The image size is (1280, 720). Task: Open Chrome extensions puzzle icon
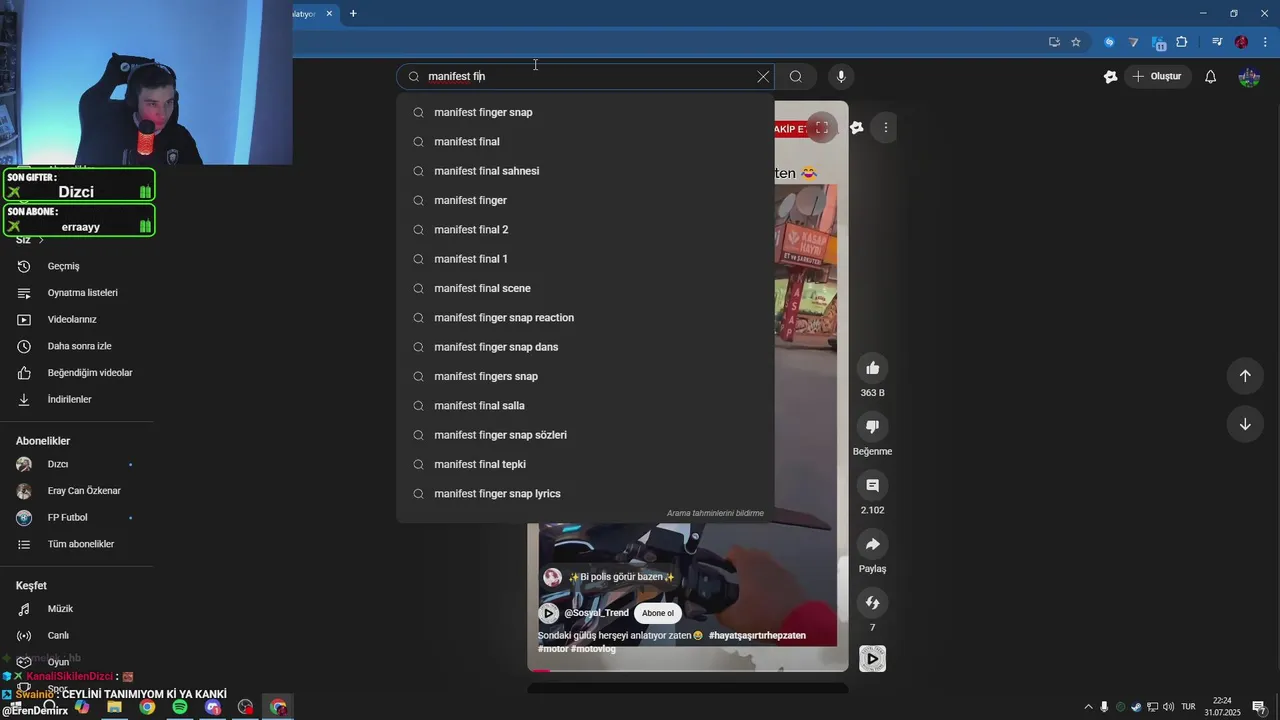pos(1182,42)
